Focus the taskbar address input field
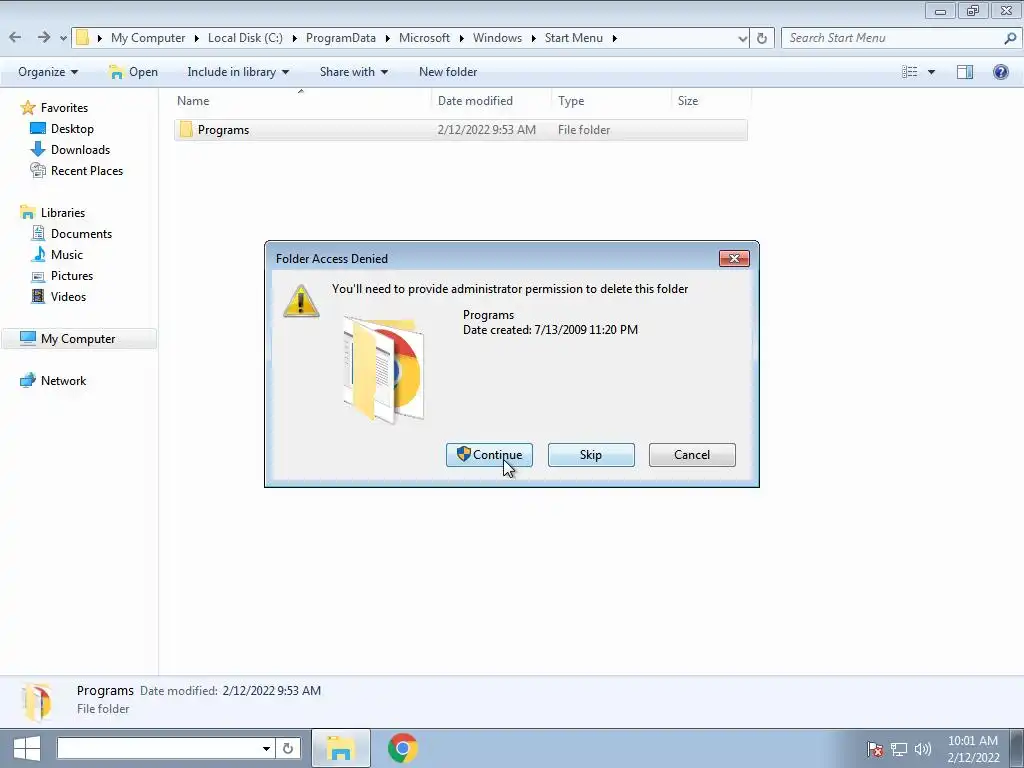Image resolution: width=1024 pixels, height=768 pixels. [157, 748]
